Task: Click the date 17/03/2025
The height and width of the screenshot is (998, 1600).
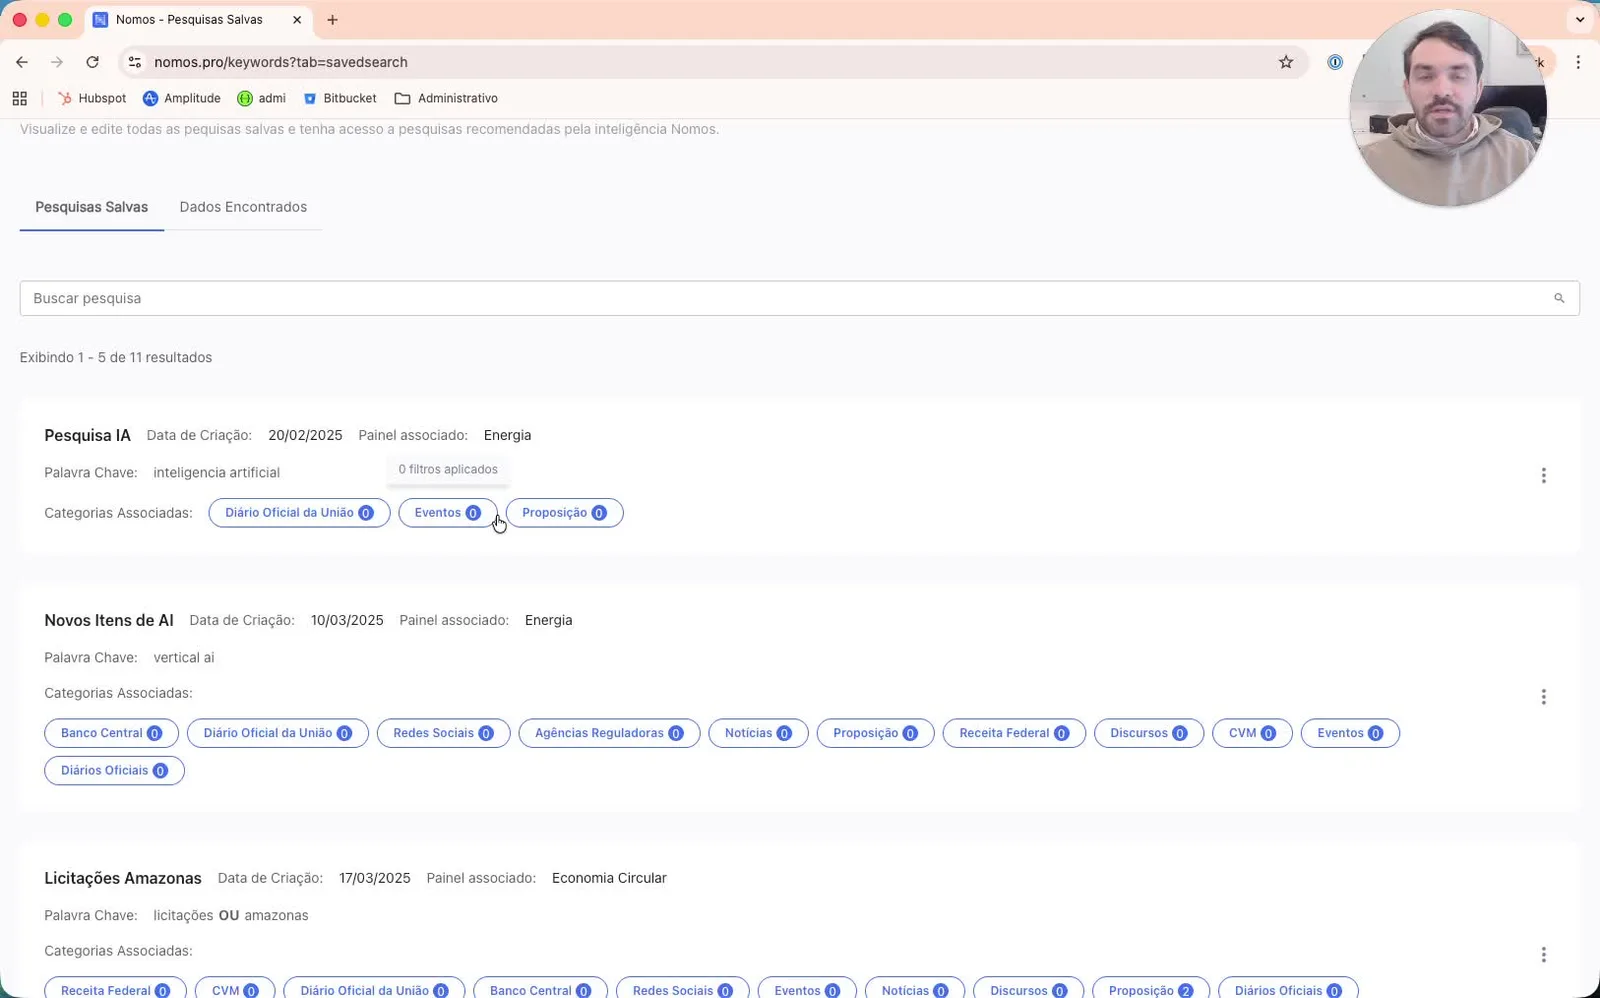Action: [x=374, y=878]
